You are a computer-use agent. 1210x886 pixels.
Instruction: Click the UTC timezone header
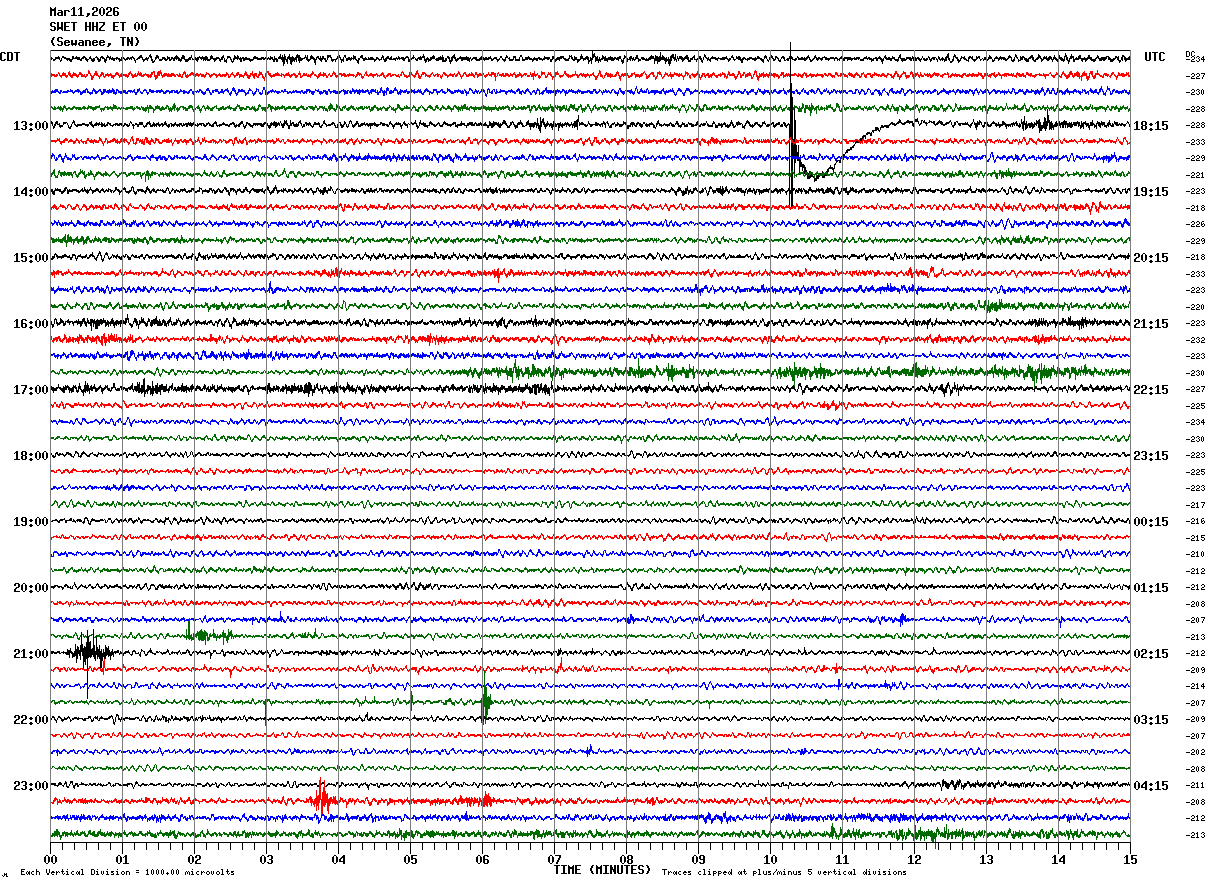click(x=1155, y=57)
